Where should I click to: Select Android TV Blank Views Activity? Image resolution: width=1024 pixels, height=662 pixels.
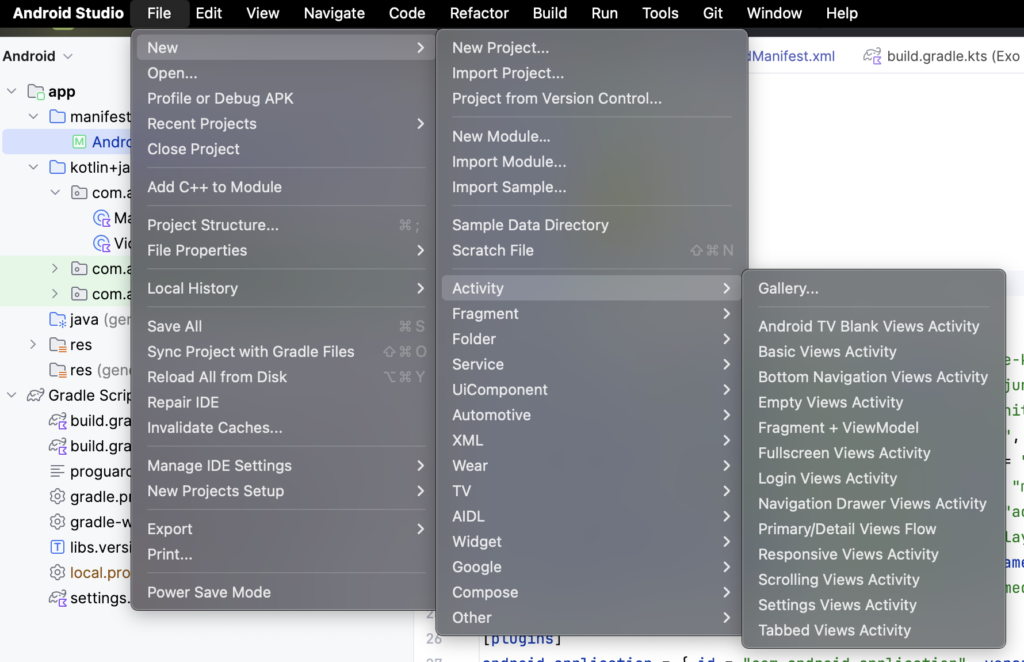pos(873,326)
